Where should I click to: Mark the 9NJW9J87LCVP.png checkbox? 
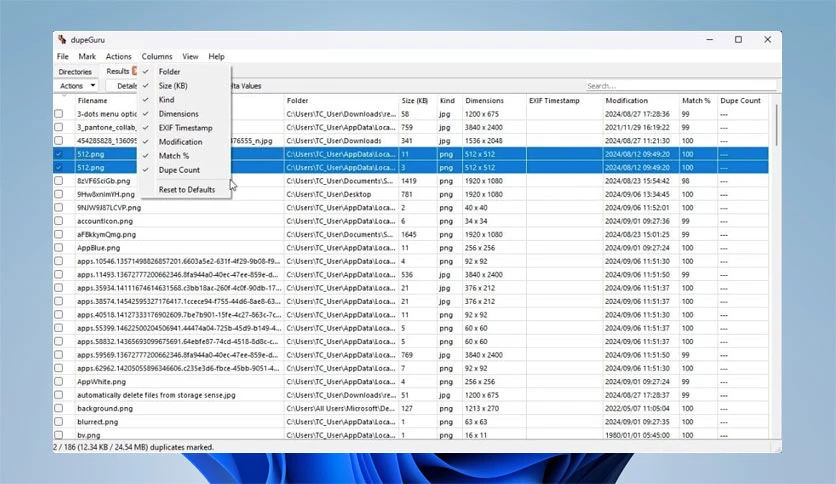[59, 207]
